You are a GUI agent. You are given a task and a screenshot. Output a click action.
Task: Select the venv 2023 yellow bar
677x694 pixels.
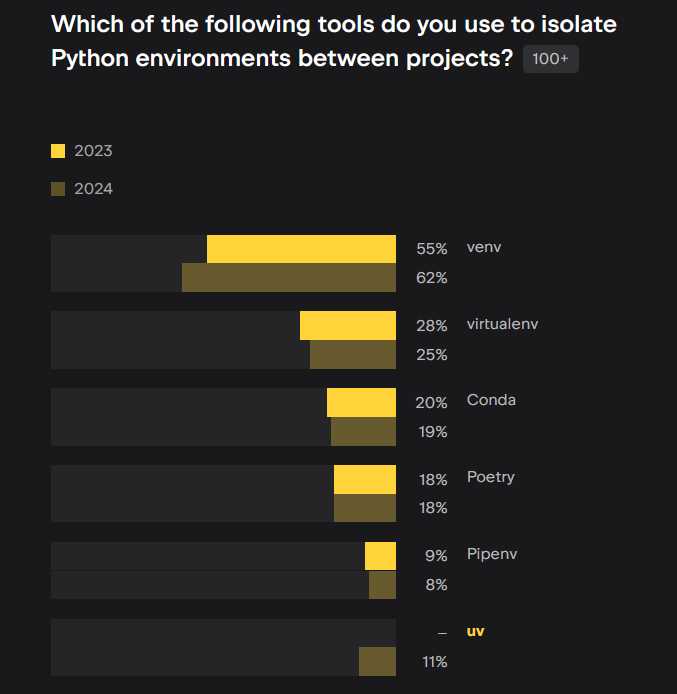click(301, 249)
